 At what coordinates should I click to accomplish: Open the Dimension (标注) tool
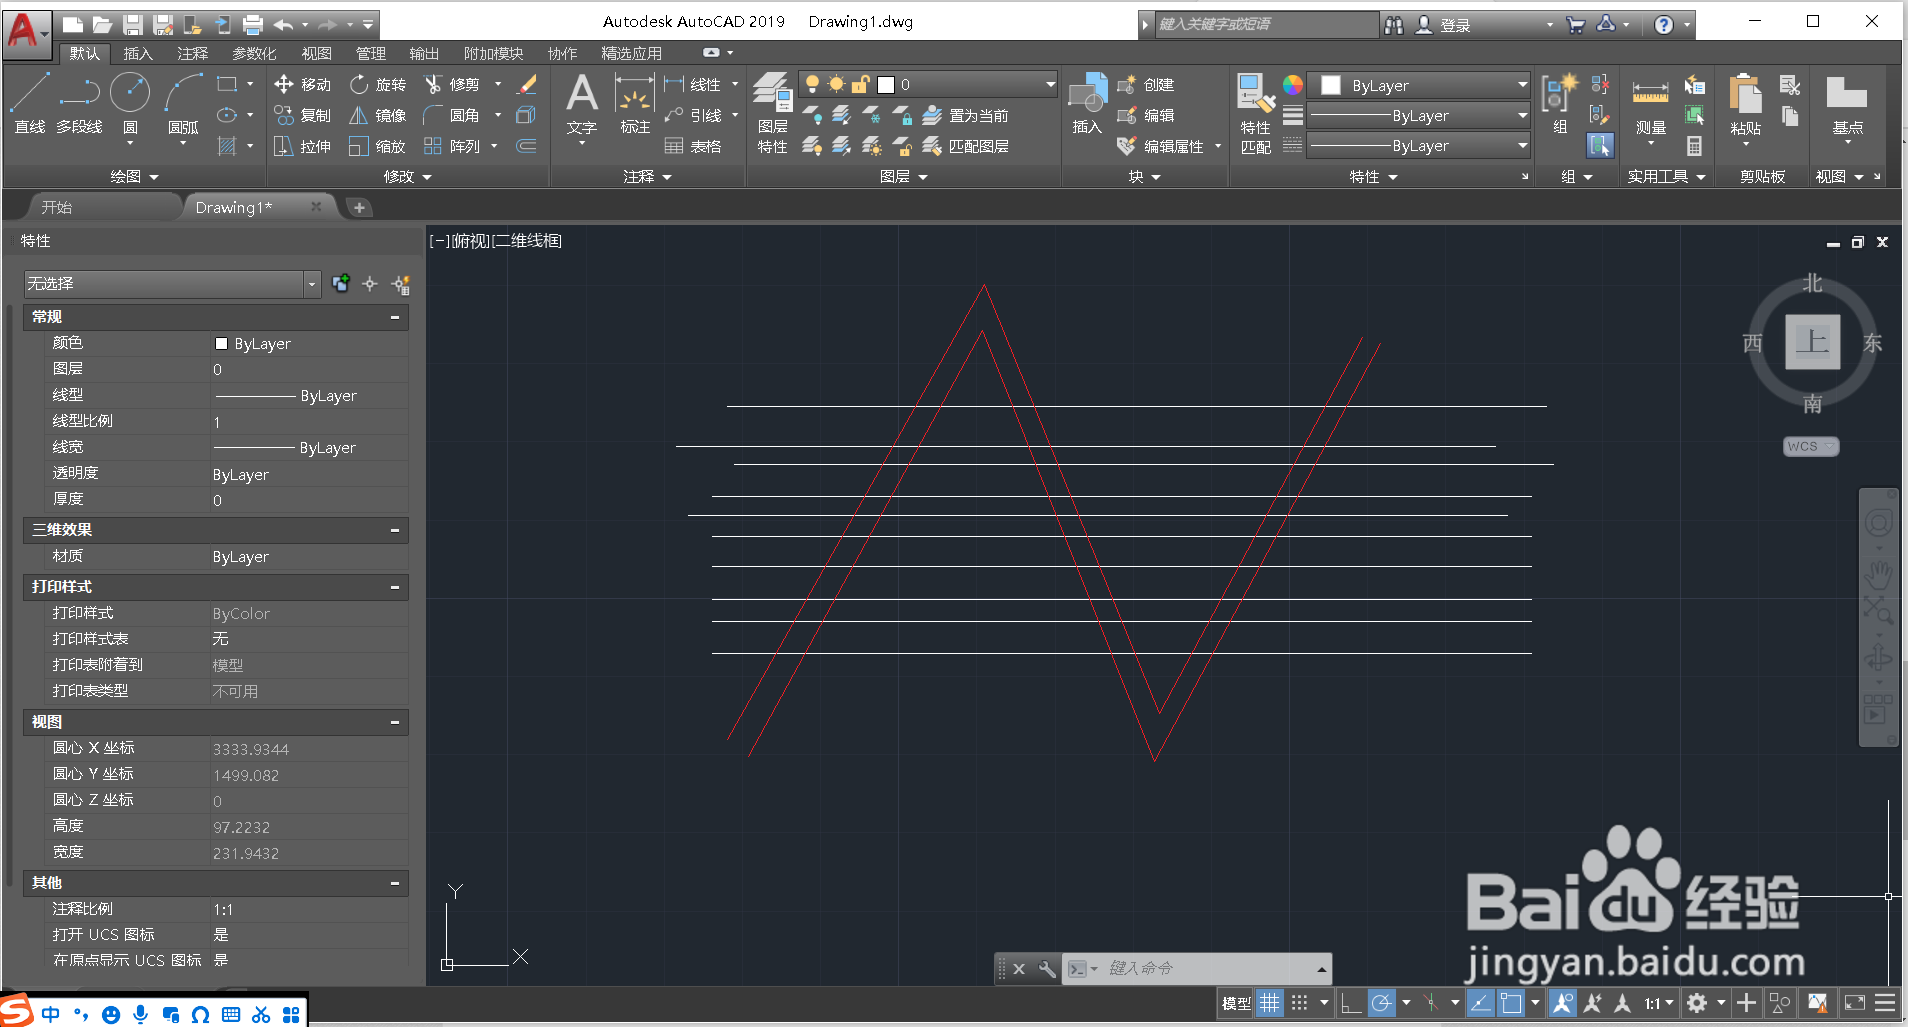(635, 104)
